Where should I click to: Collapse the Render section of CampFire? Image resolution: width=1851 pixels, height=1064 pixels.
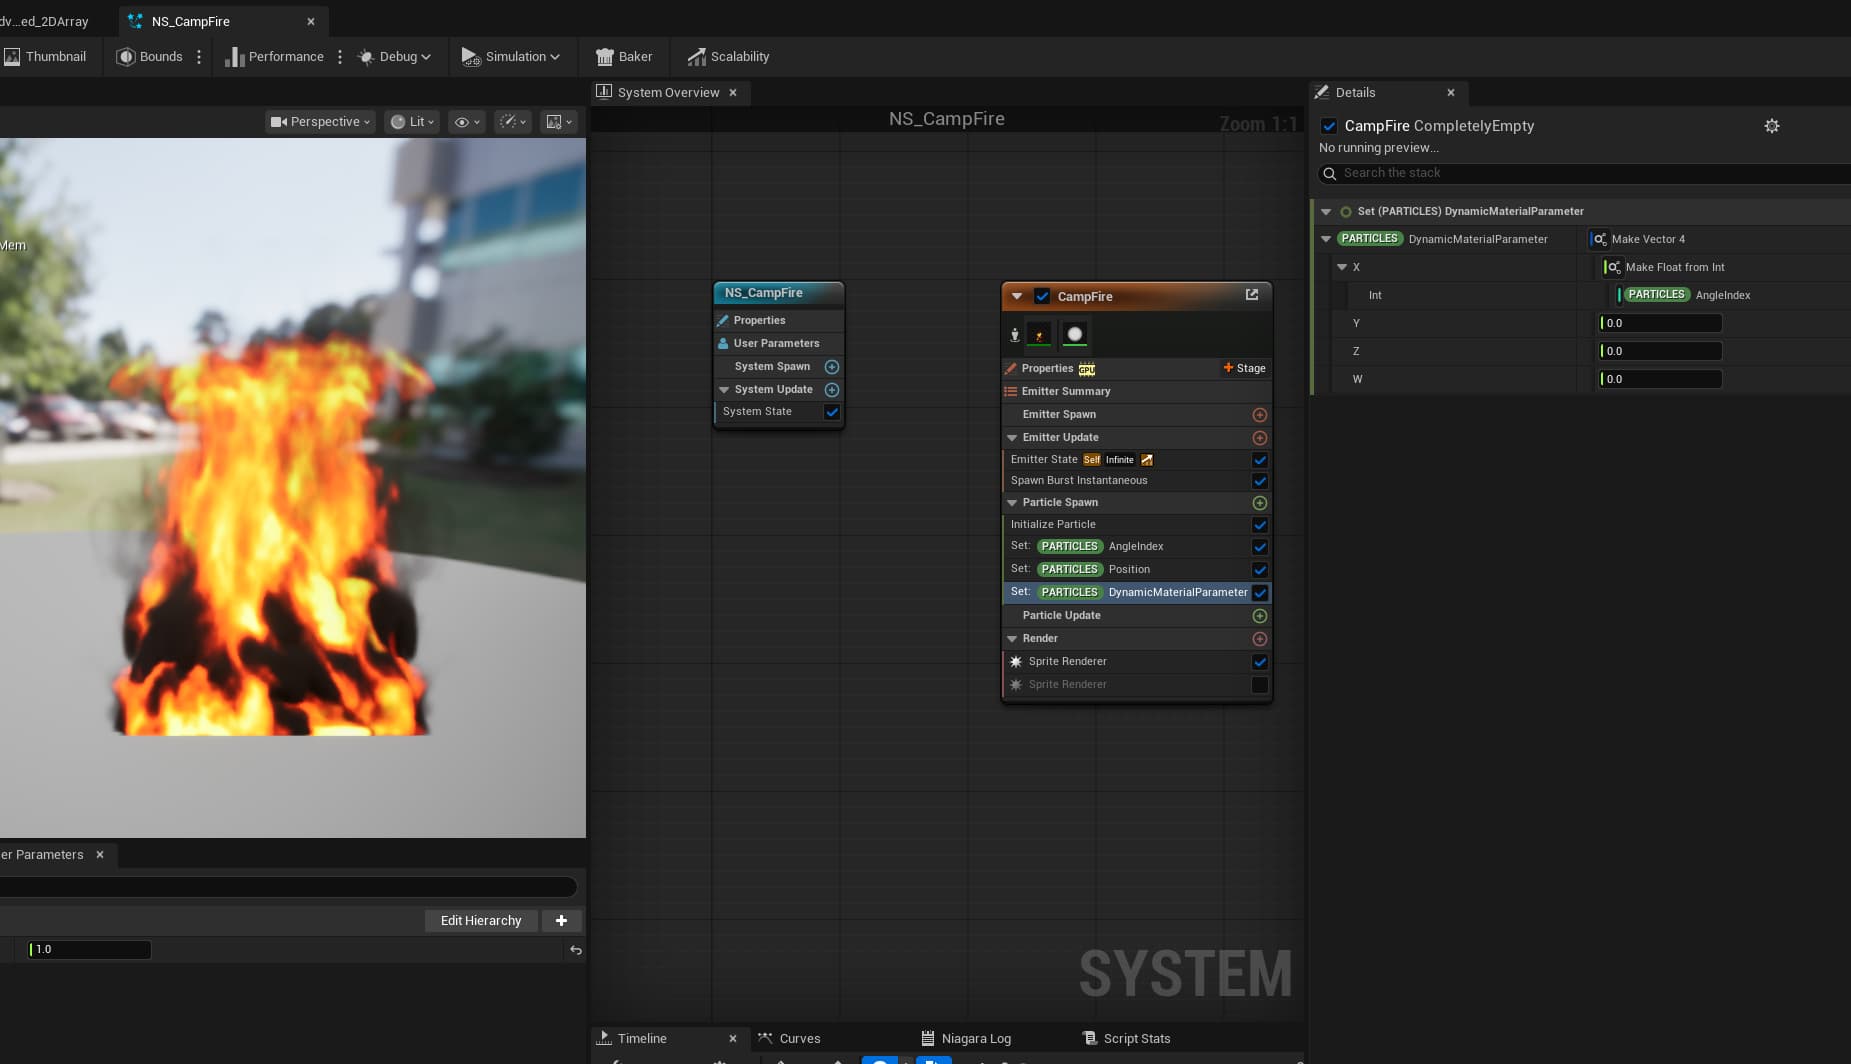(x=1012, y=639)
